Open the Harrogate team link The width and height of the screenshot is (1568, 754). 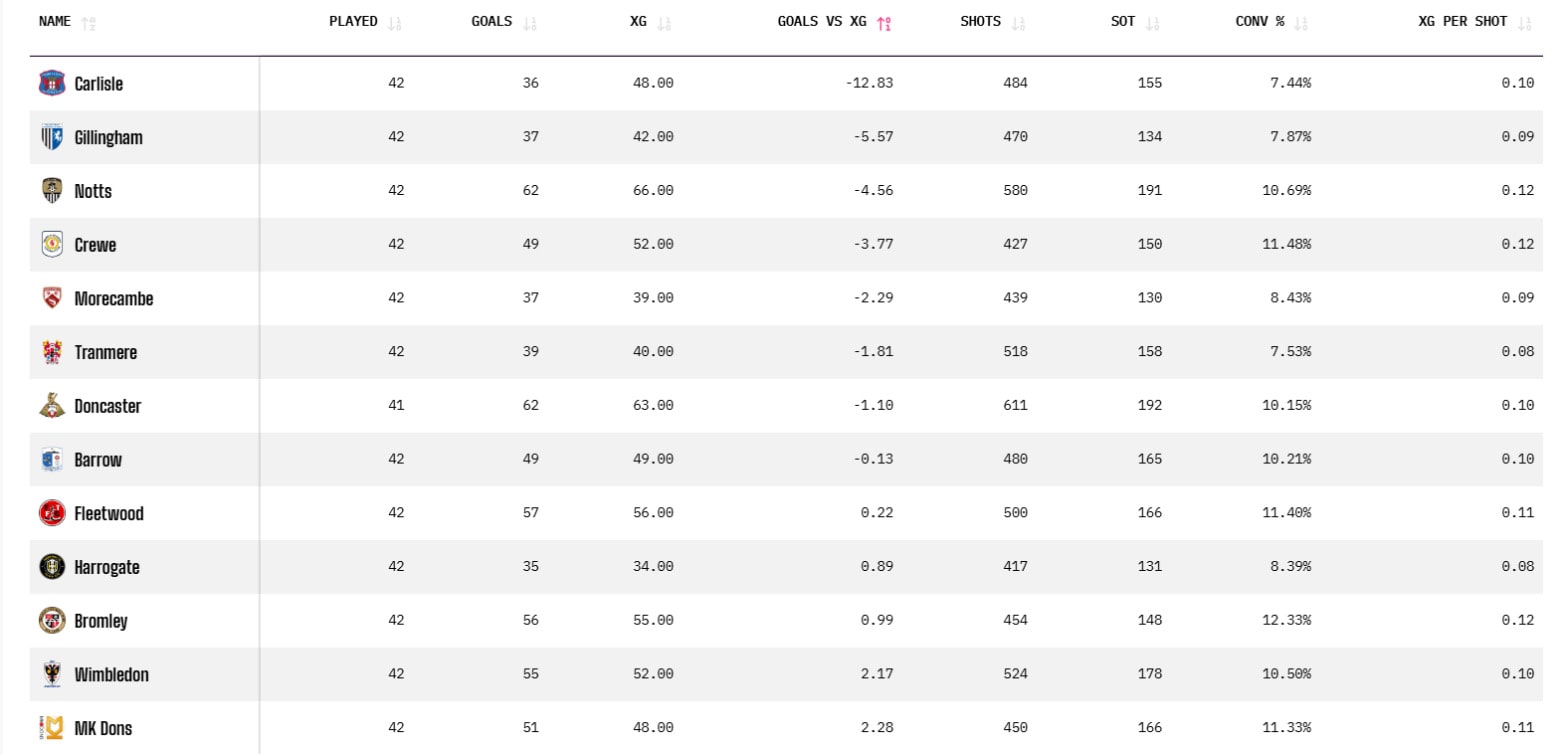(x=107, y=567)
